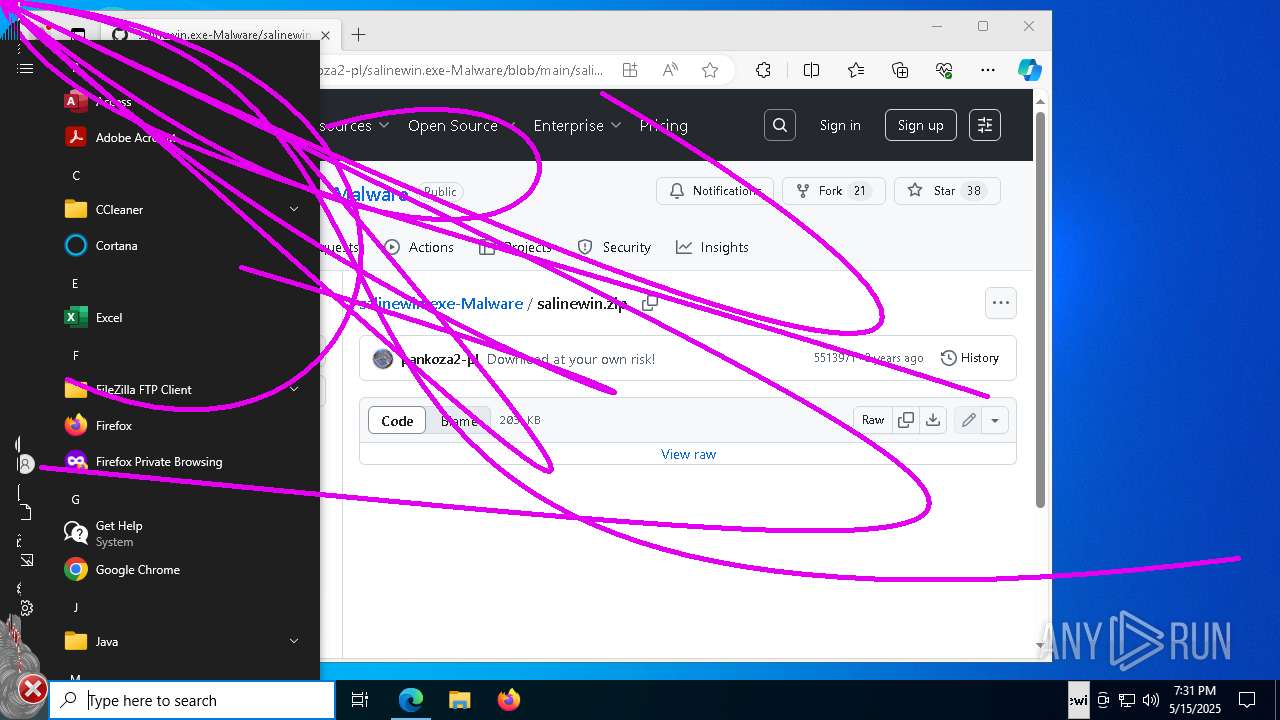Open Edge Browser essentials icon

click(944, 70)
